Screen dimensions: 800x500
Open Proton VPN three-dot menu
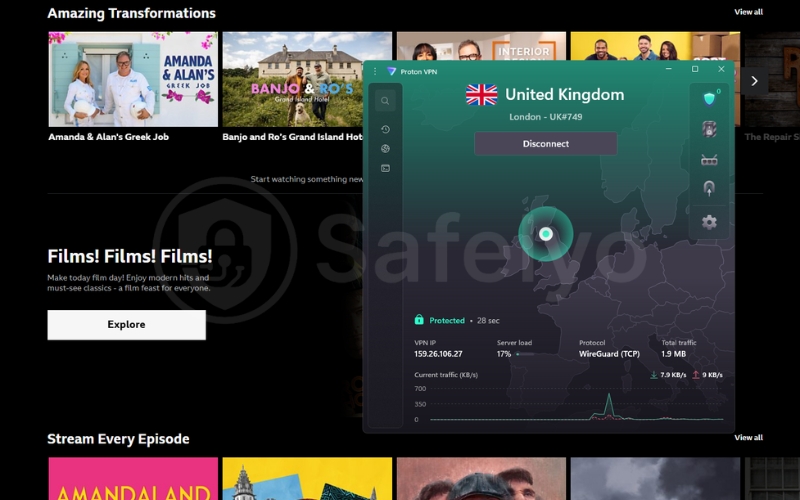375,71
